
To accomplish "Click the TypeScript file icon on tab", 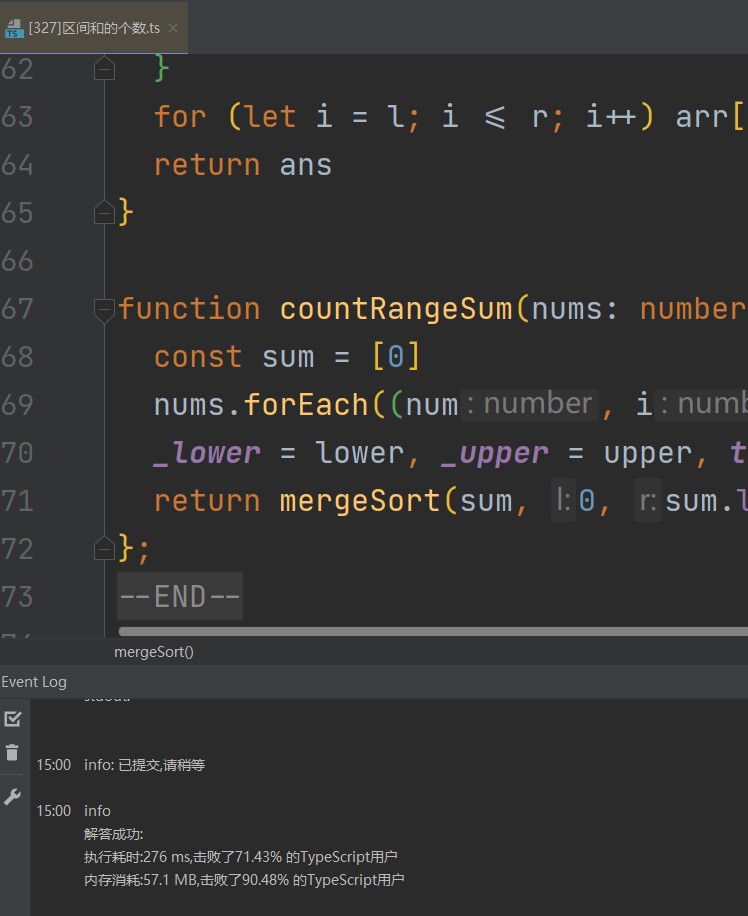I will [x=14, y=29].
